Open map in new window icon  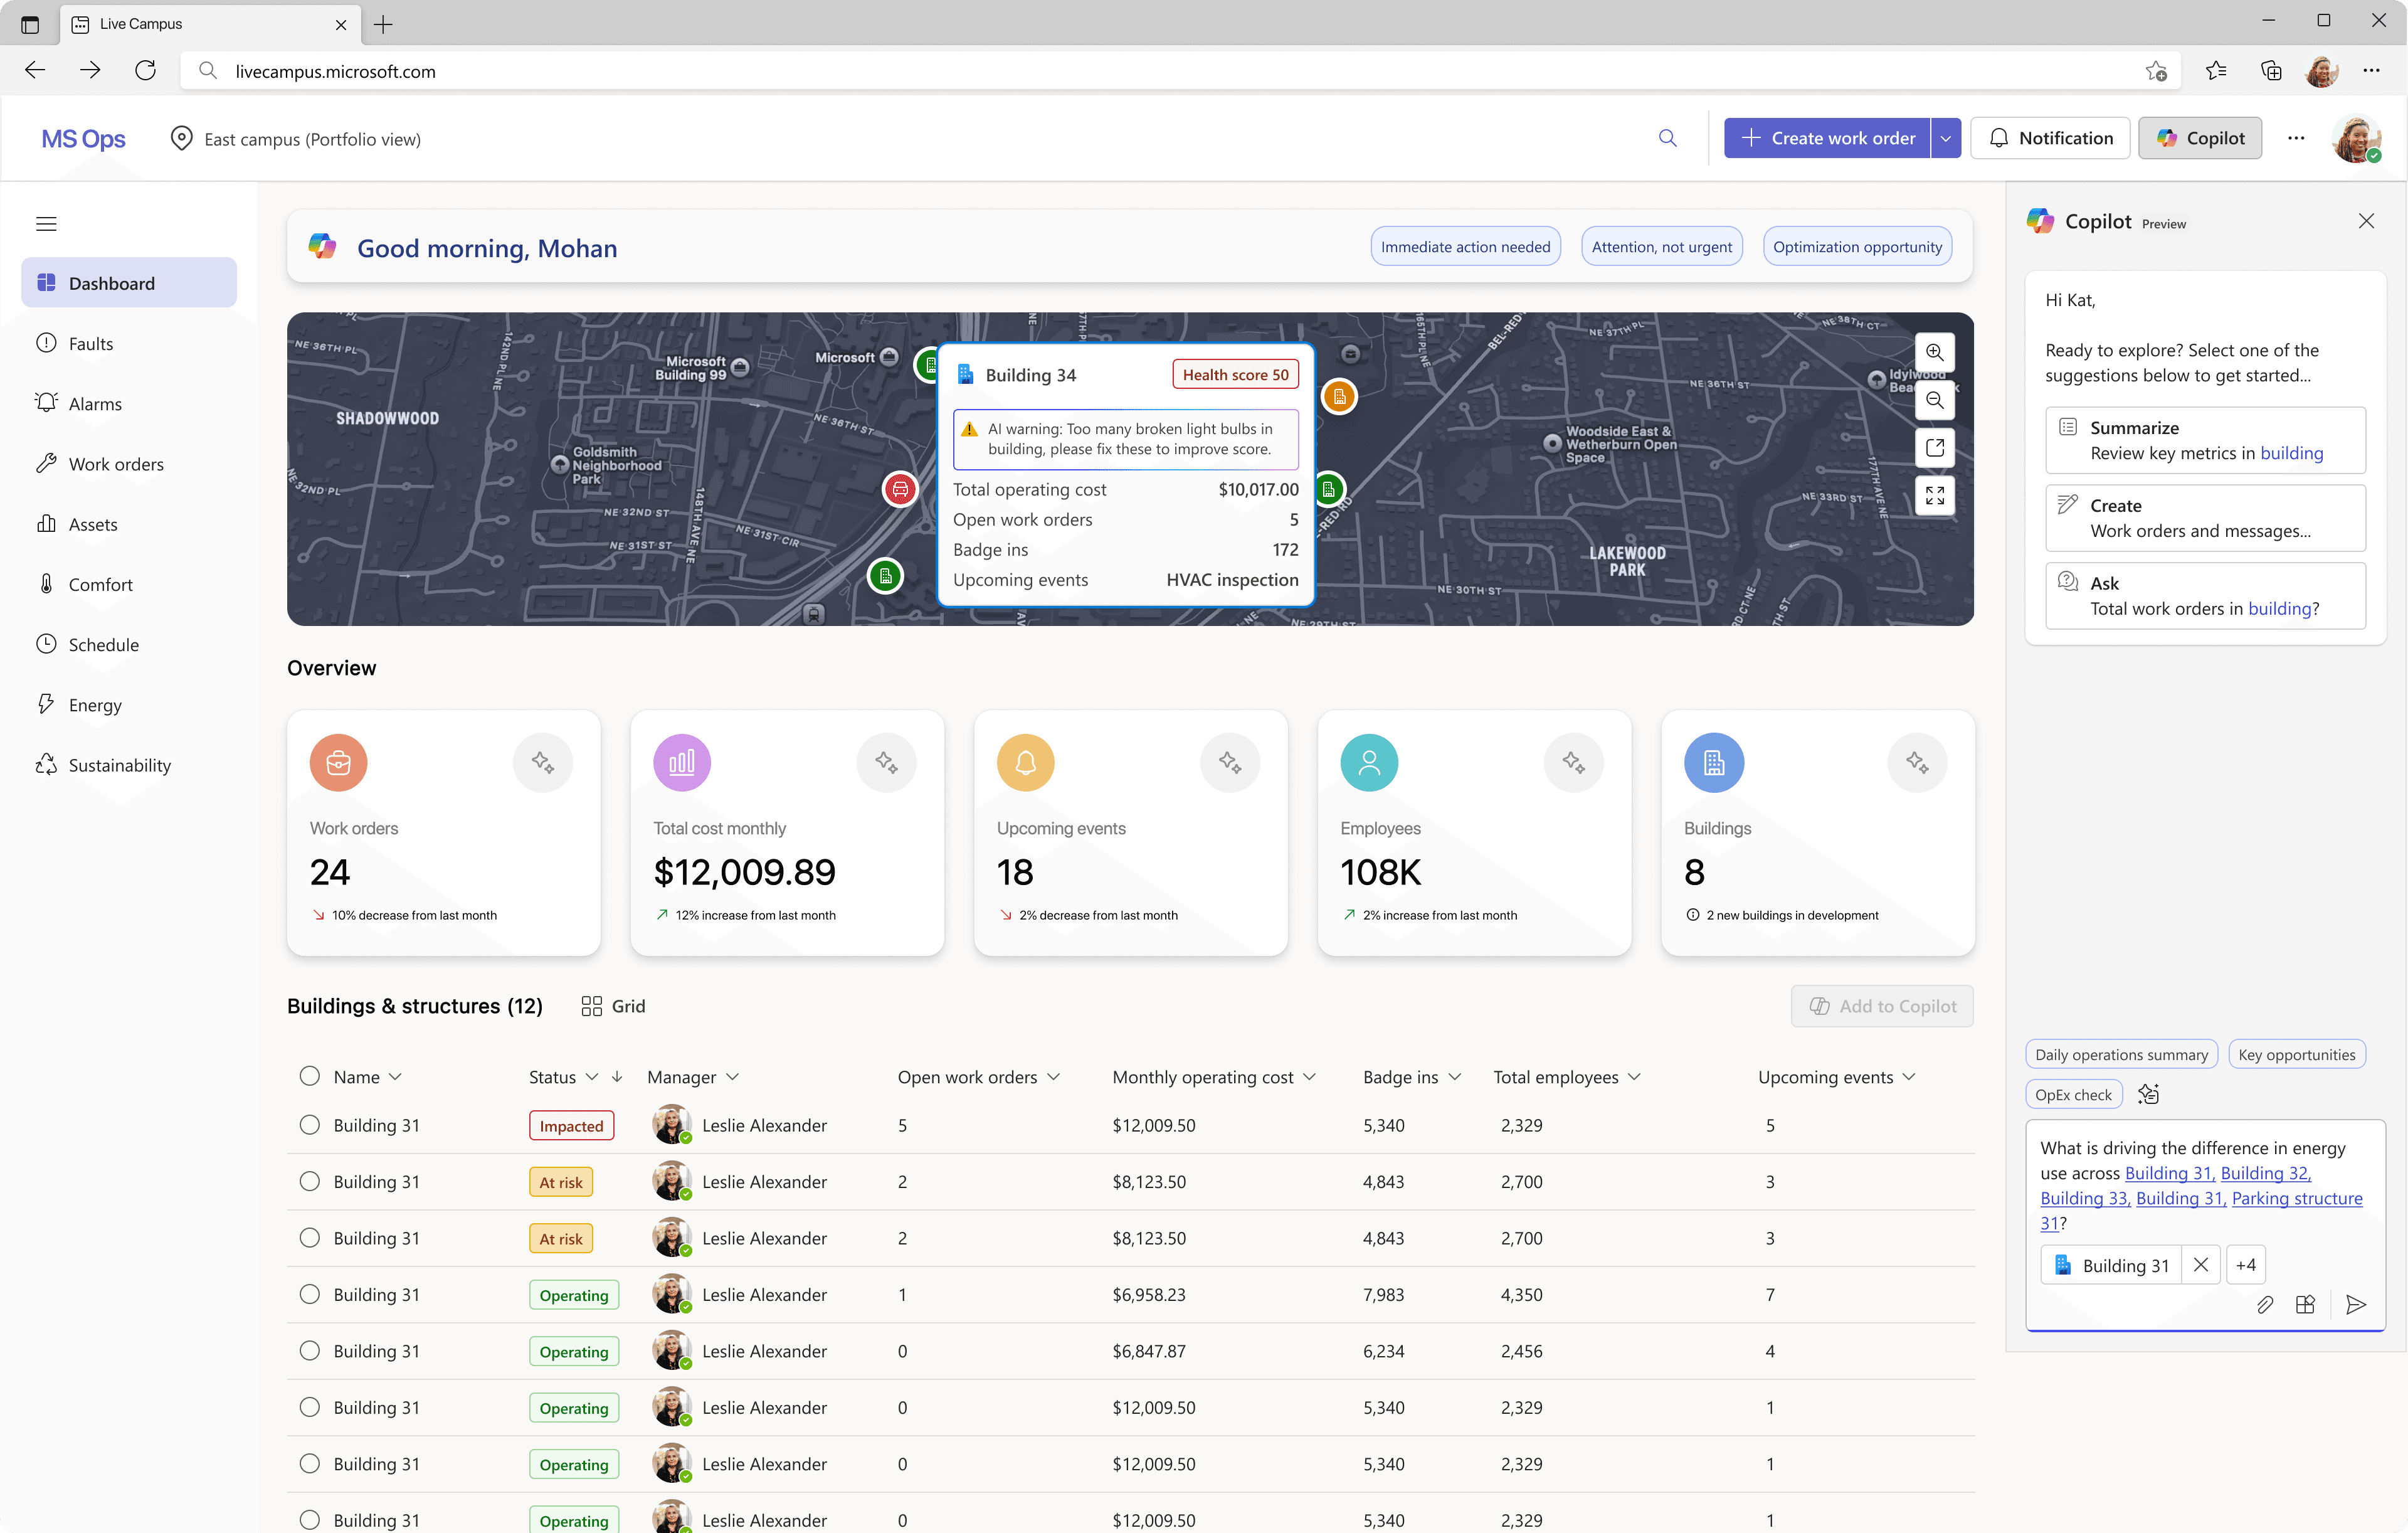click(1934, 447)
